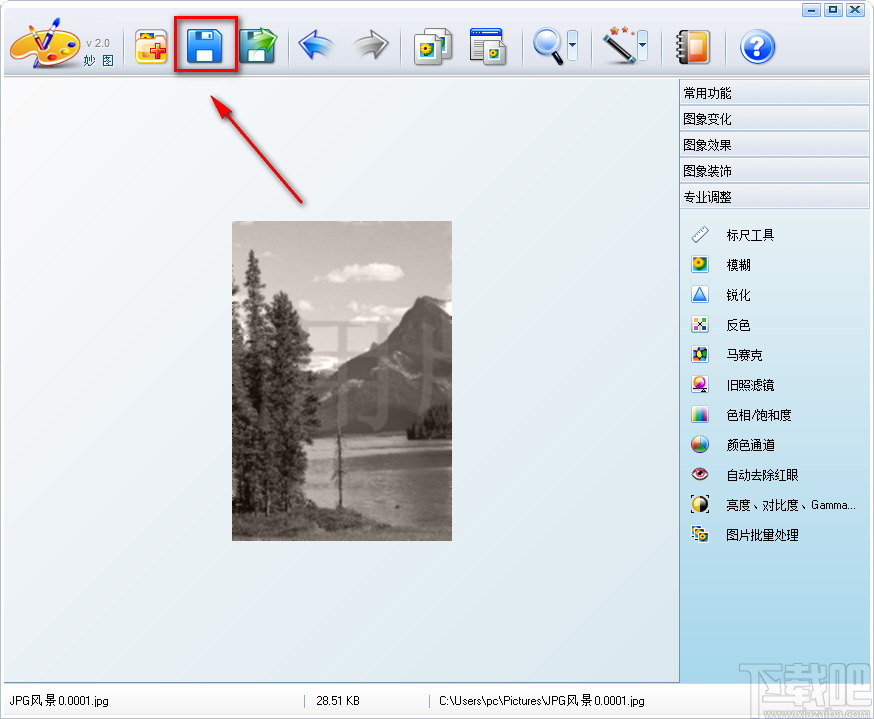Switch to the 图象效果 category
Screen dimensions: 874x719
pyautogui.click(x=774, y=144)
